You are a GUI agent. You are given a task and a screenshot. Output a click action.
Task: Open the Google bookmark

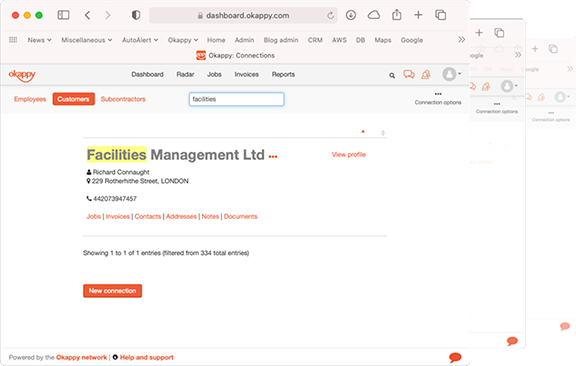coord(412,40)
